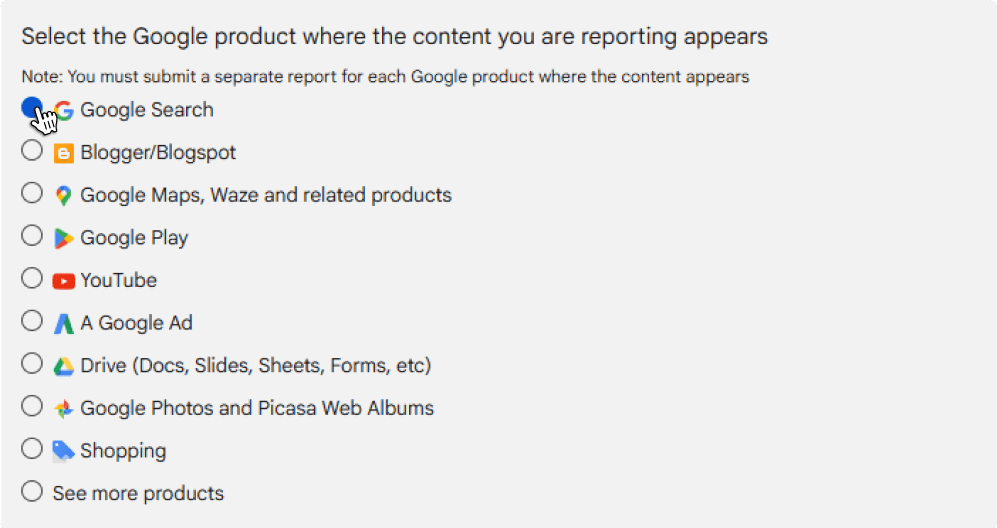This screenshot has width=997, height=528.
Task: Click the See more products label
Action: [x=138, y=494]
